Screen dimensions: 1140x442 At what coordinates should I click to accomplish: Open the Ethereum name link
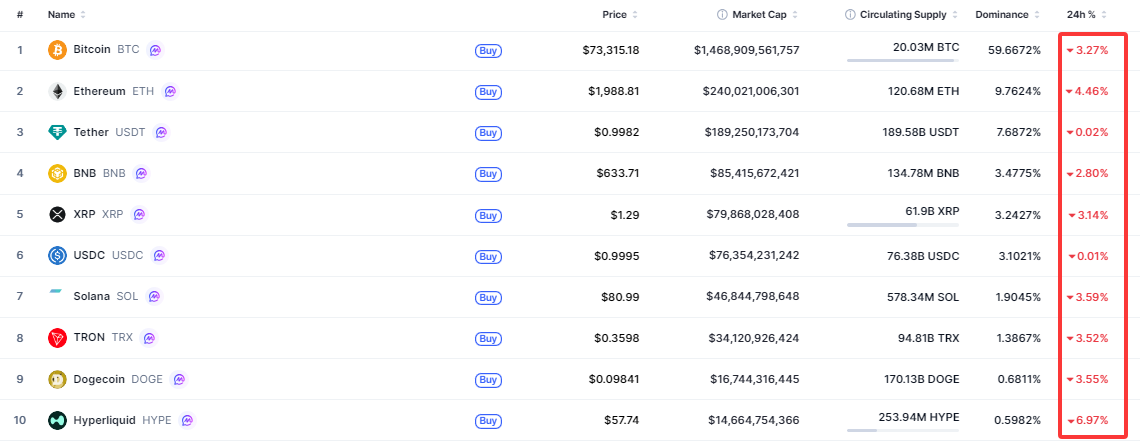[x=100, y=91]
